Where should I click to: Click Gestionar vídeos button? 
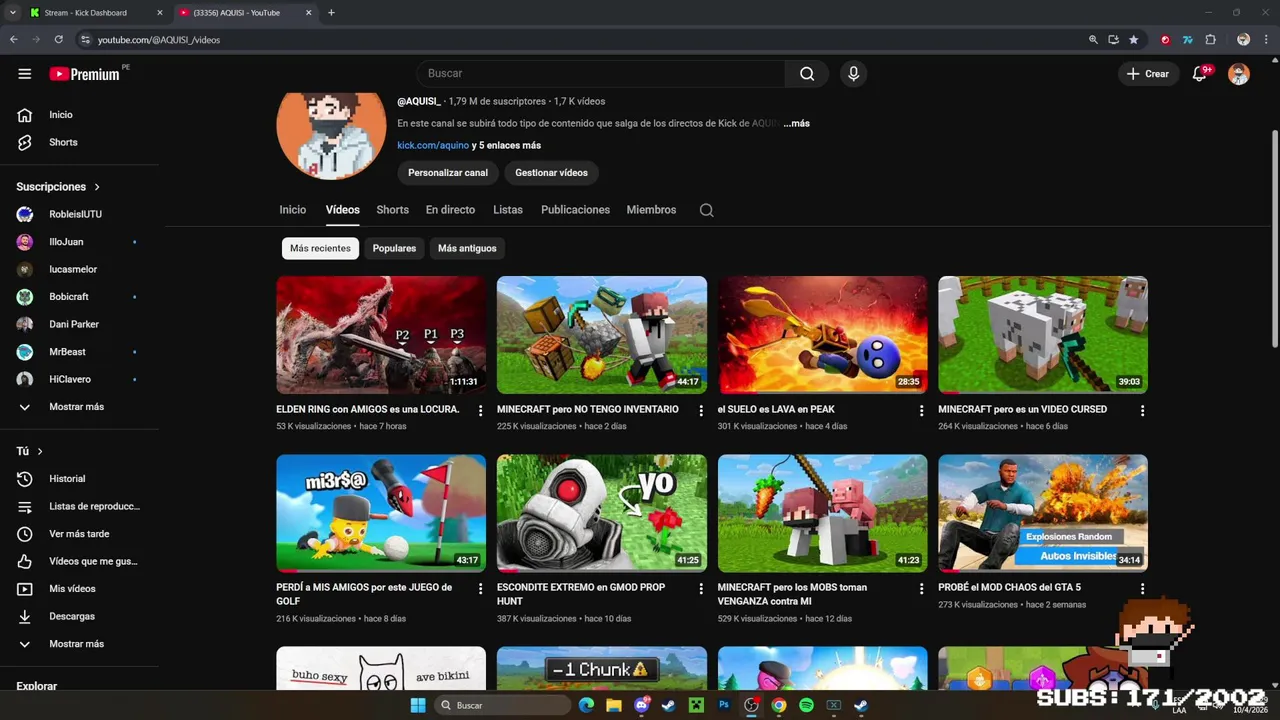point(551,173)
